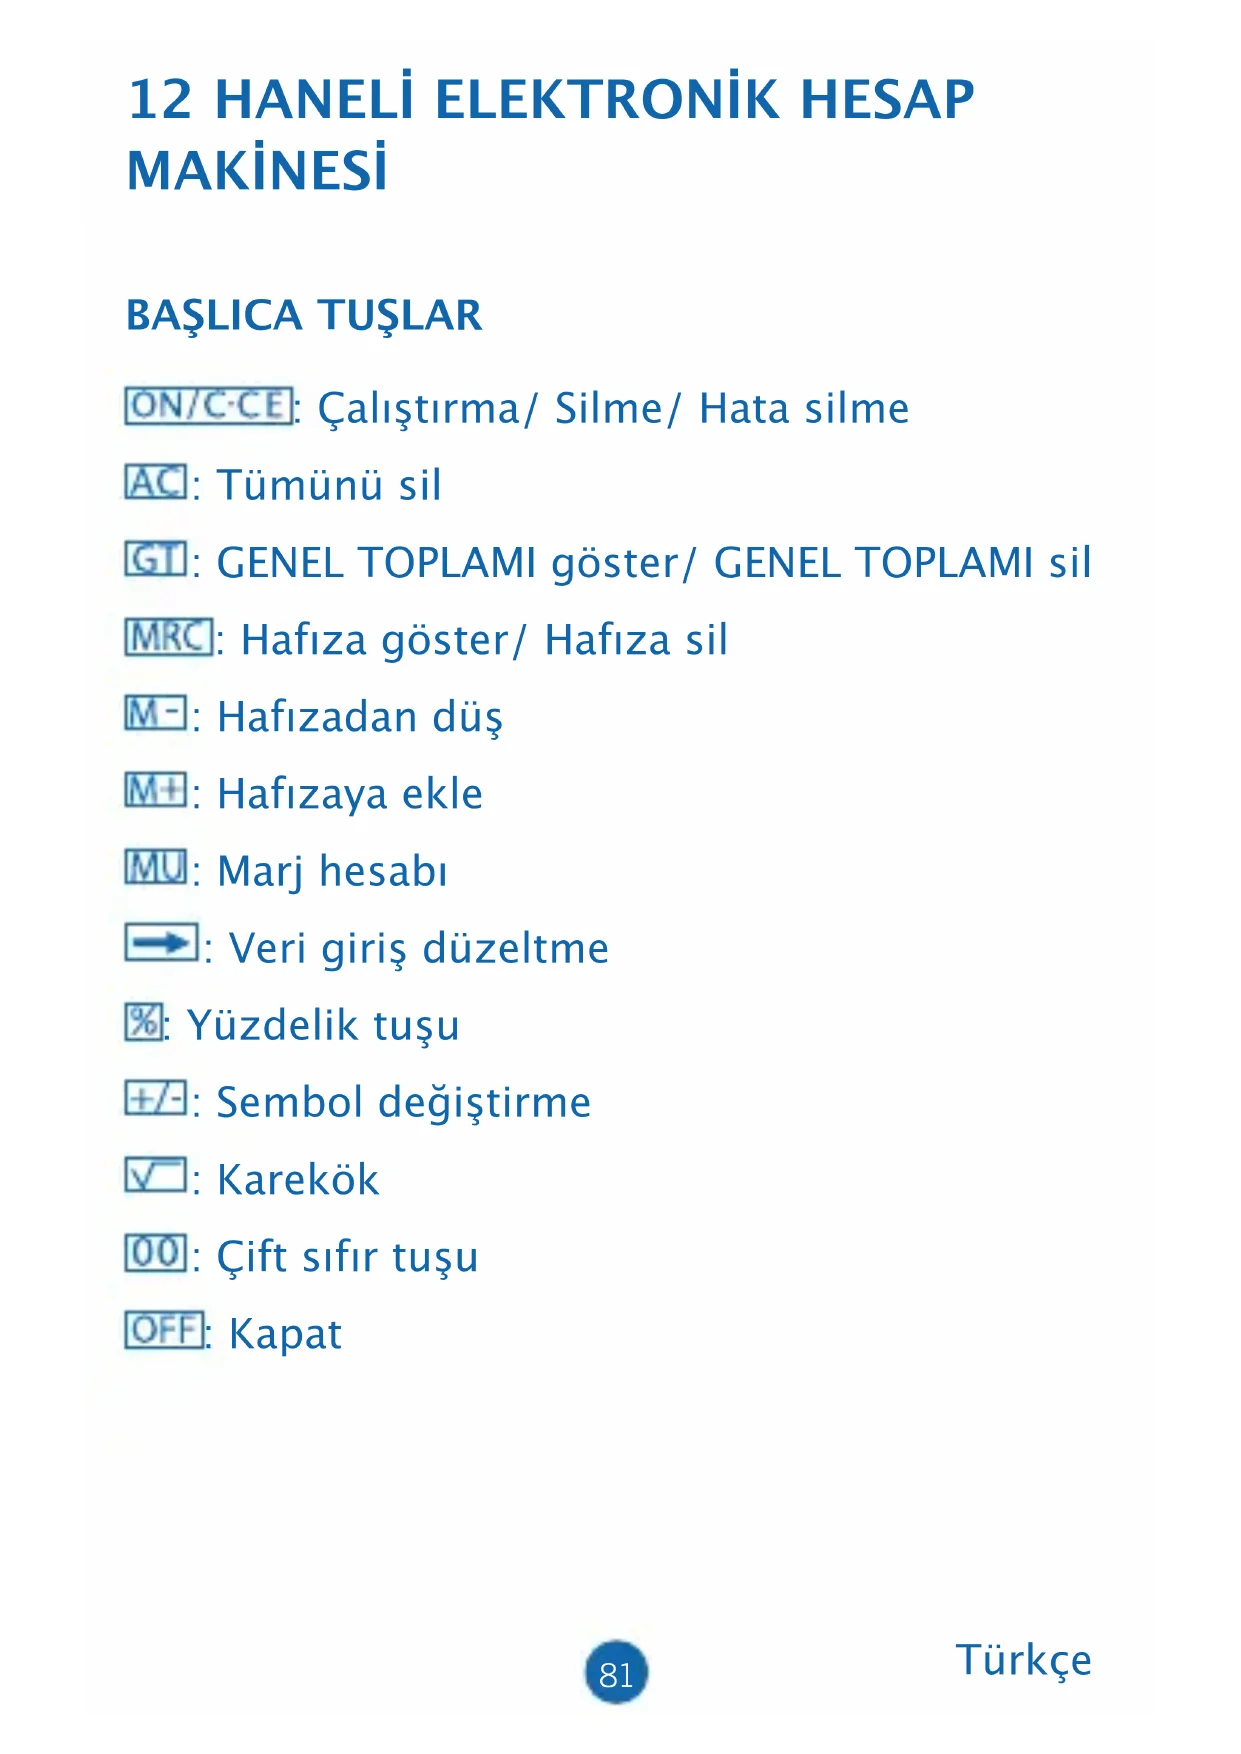The image size is (1241, 1754).
Task: Click the AC key icon
Action: coord(156,483)
